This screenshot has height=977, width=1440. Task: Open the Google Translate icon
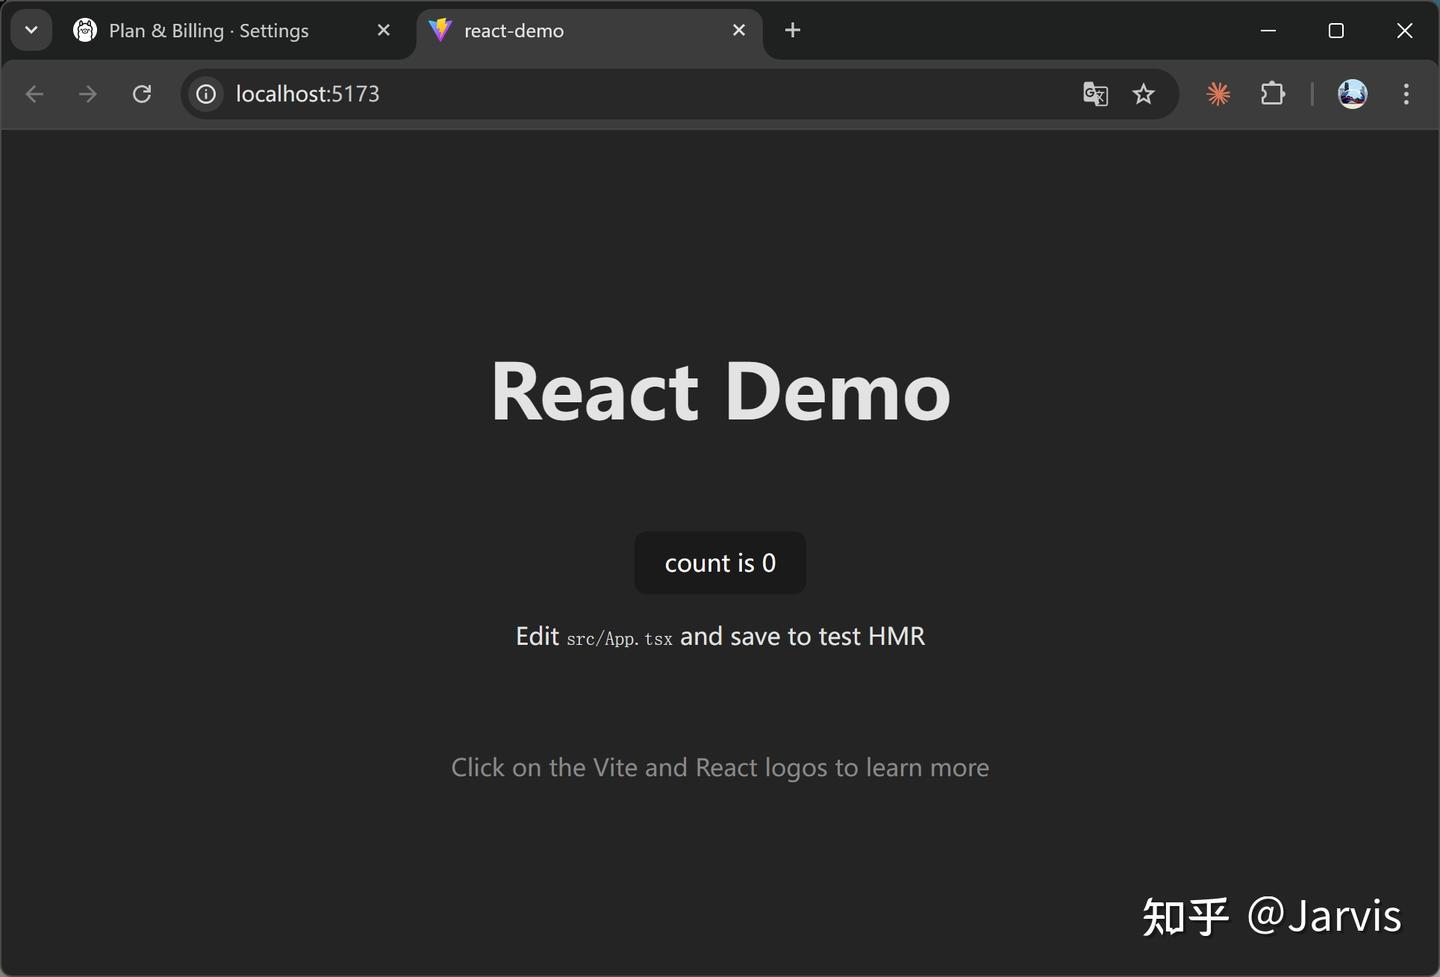1095,94
